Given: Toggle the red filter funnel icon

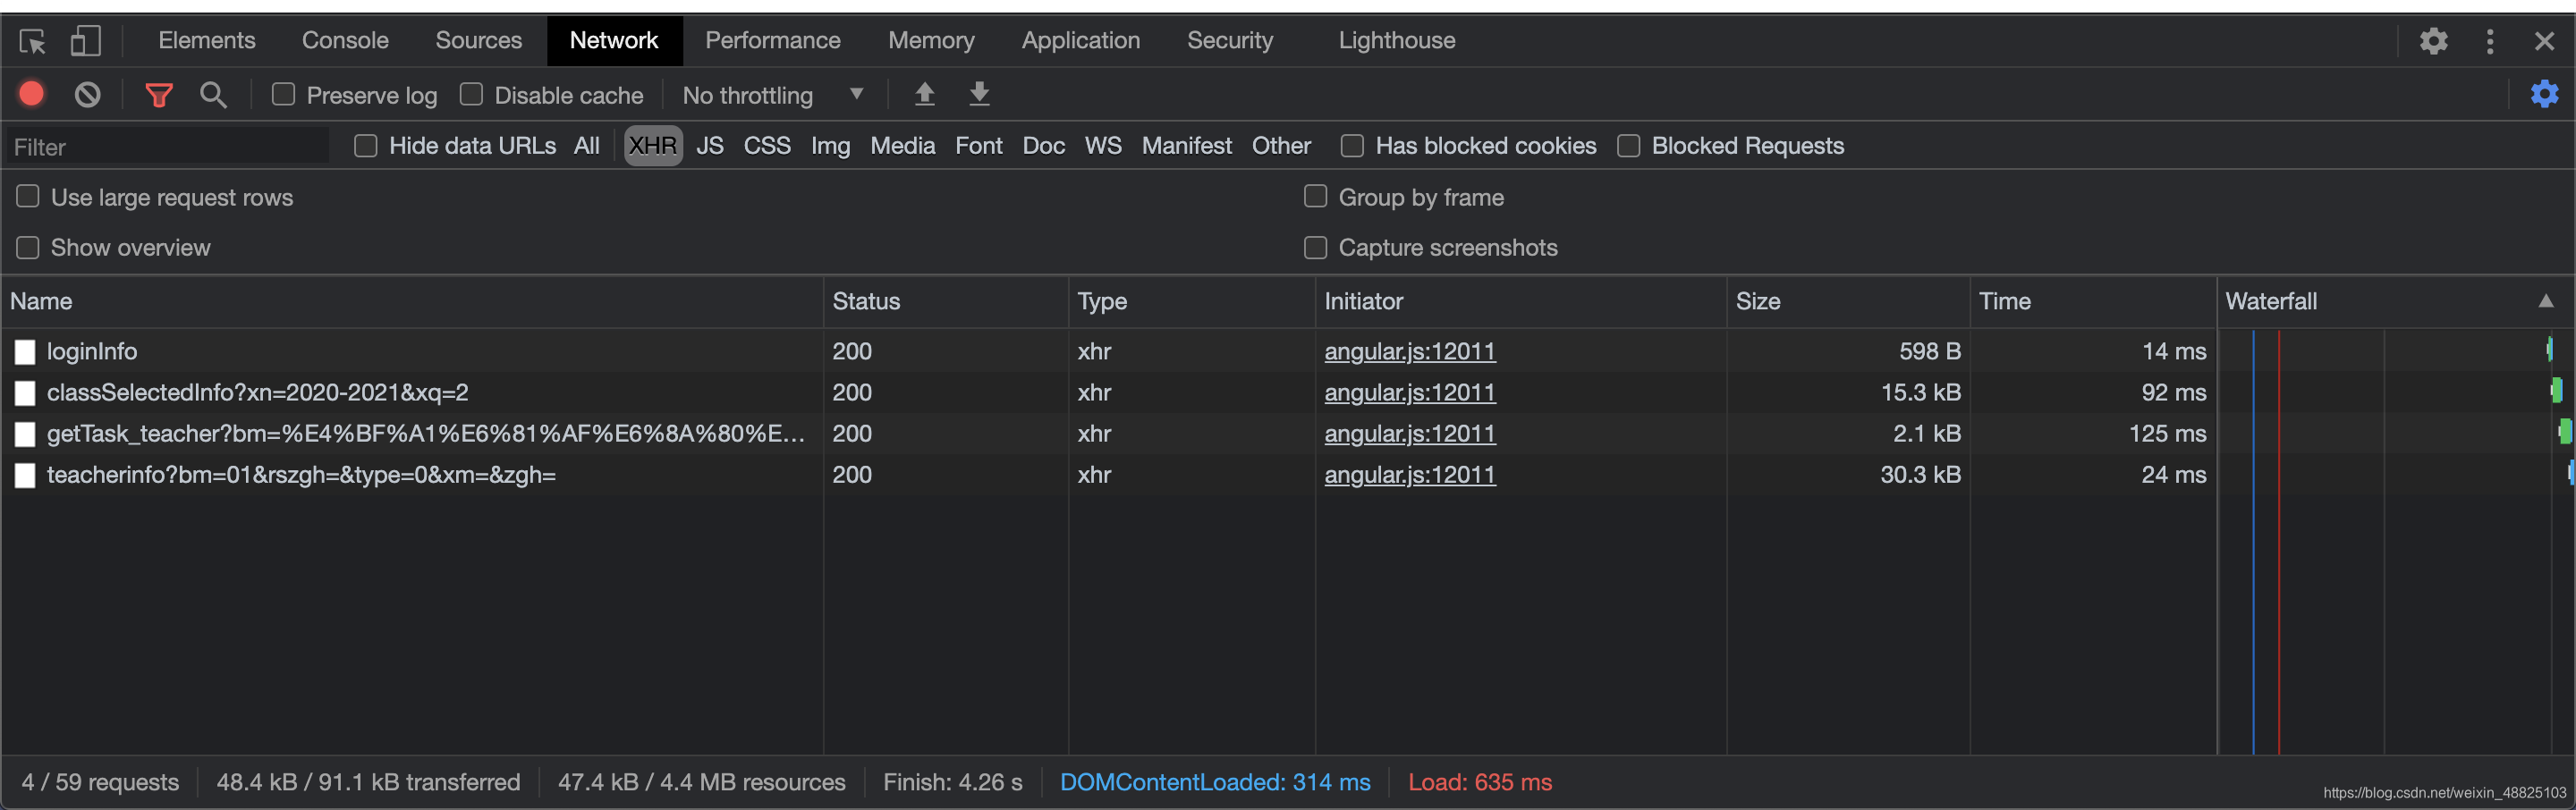Looking at the screenshot, I should click(x=159, y=95).
